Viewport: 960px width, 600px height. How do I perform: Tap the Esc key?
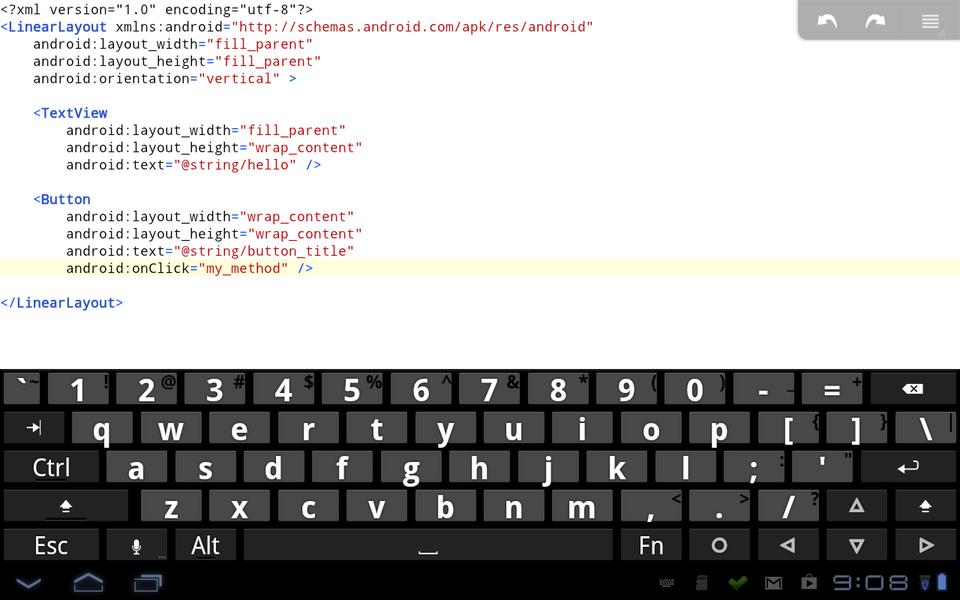pos(51,546)
